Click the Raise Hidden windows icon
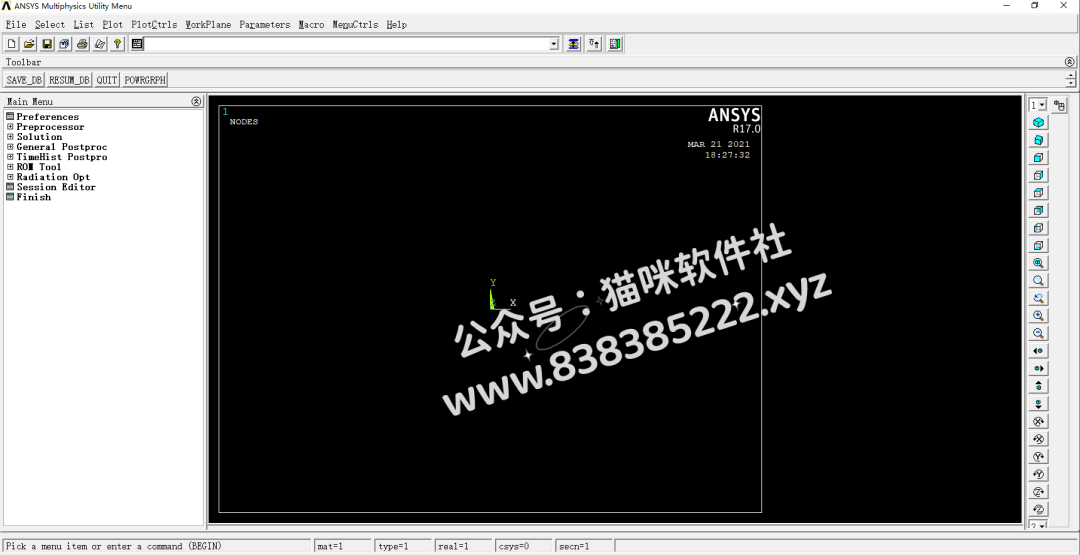 click(x=573, y=44)
